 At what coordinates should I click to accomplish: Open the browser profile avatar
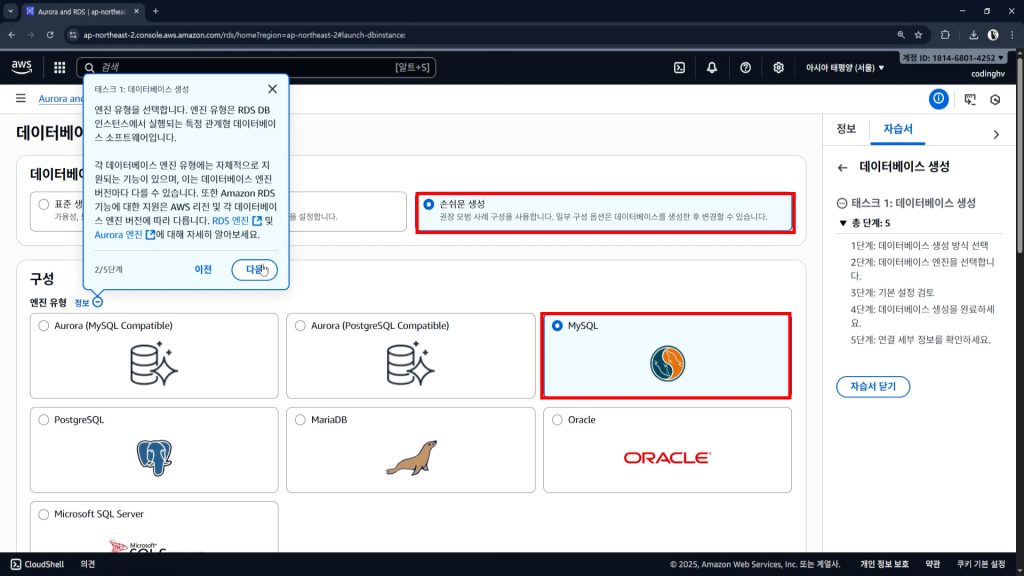point(993,35)
